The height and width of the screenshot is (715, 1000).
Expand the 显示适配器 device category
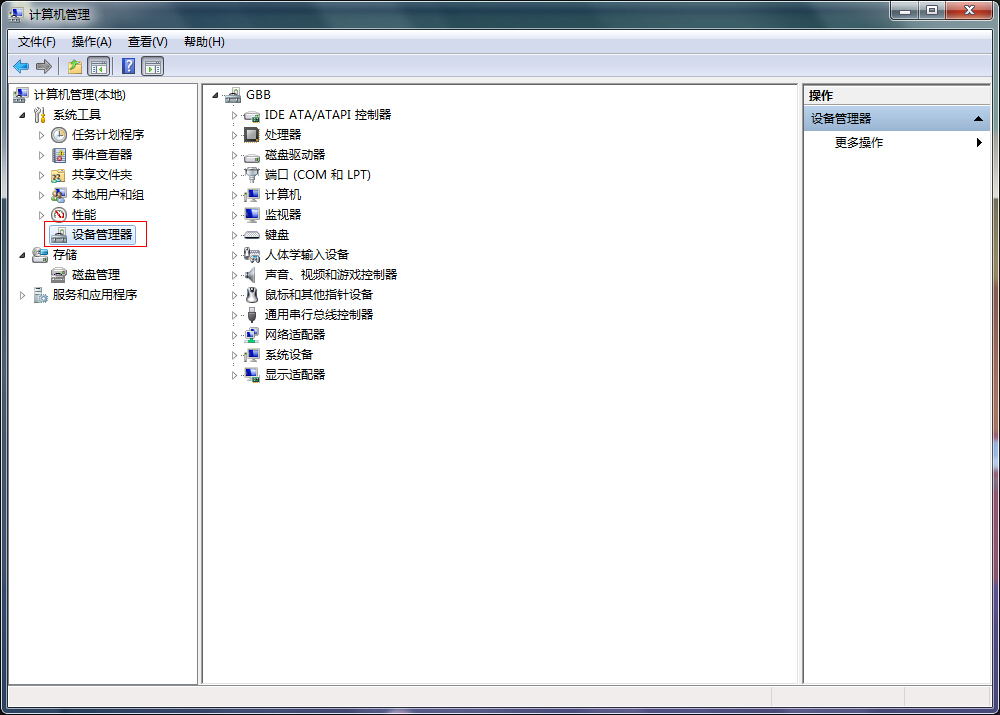pyautogui.click(x=234, y=374)
